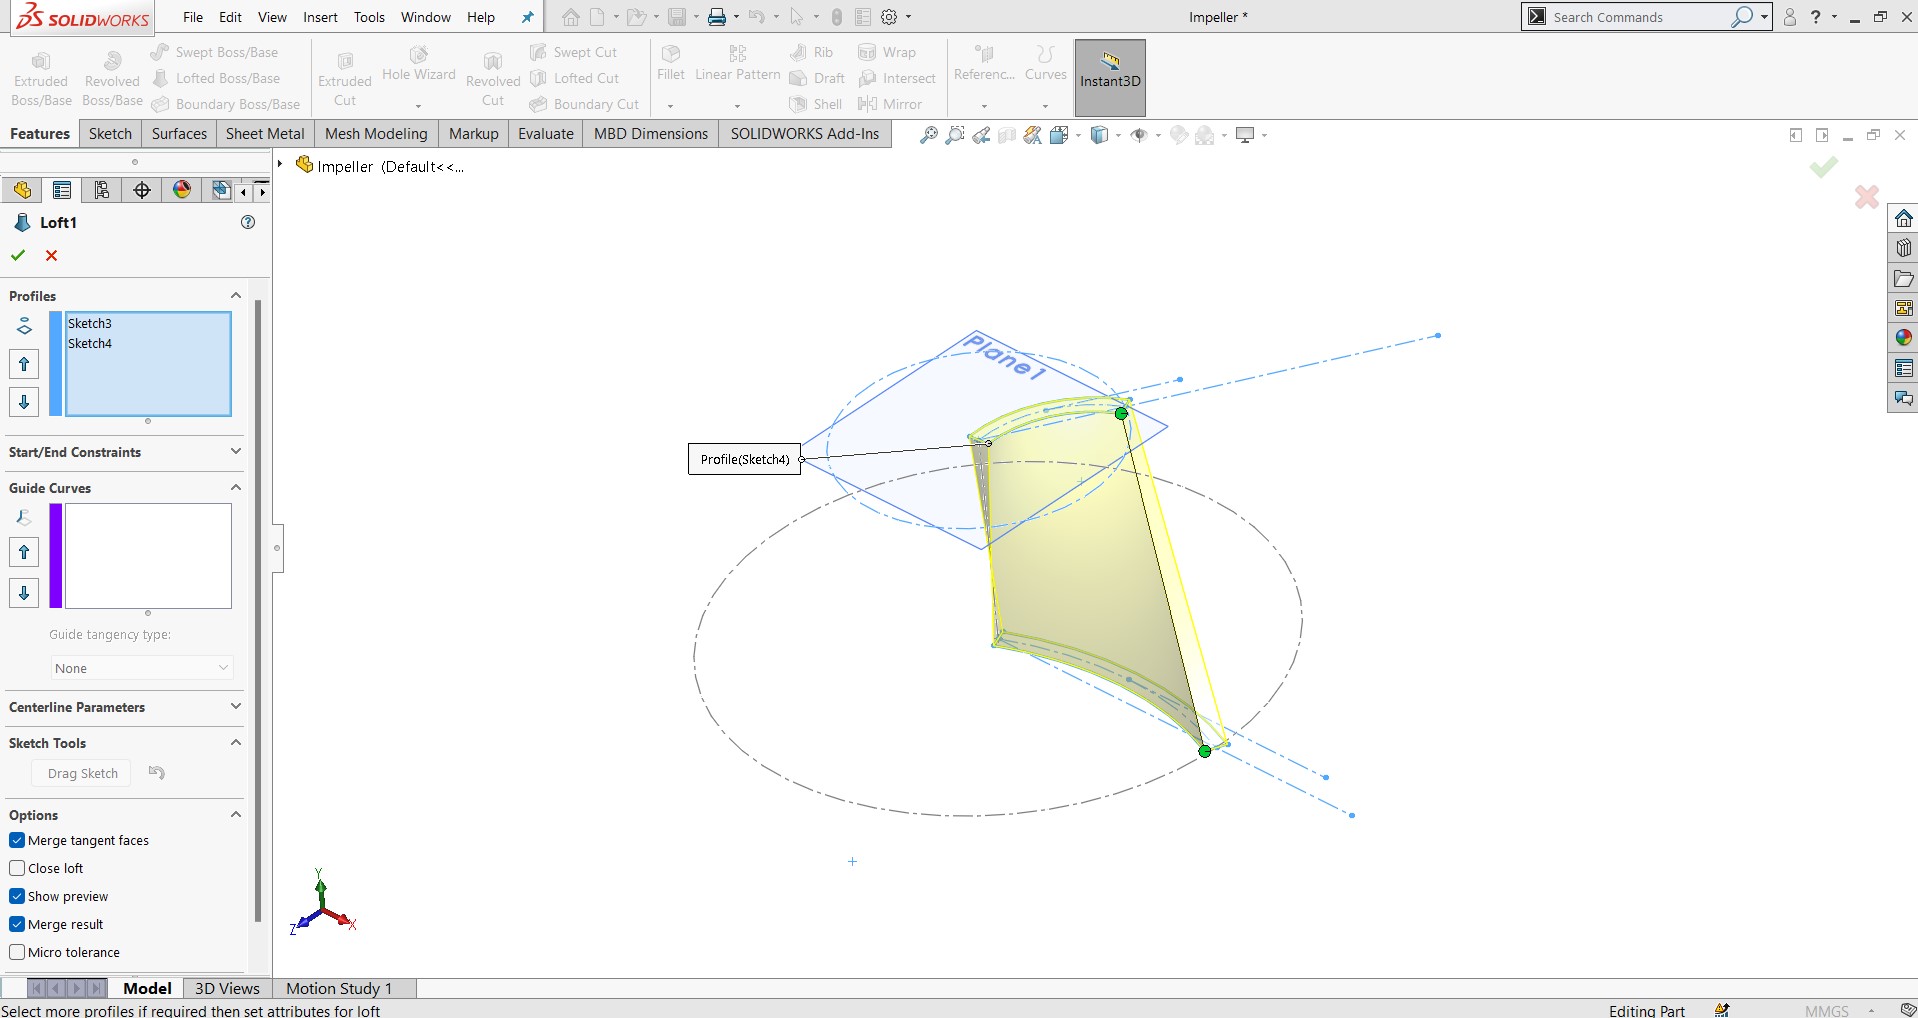
Task: Collapse the Sketch Tools section
Action: [x=236, y=742]
